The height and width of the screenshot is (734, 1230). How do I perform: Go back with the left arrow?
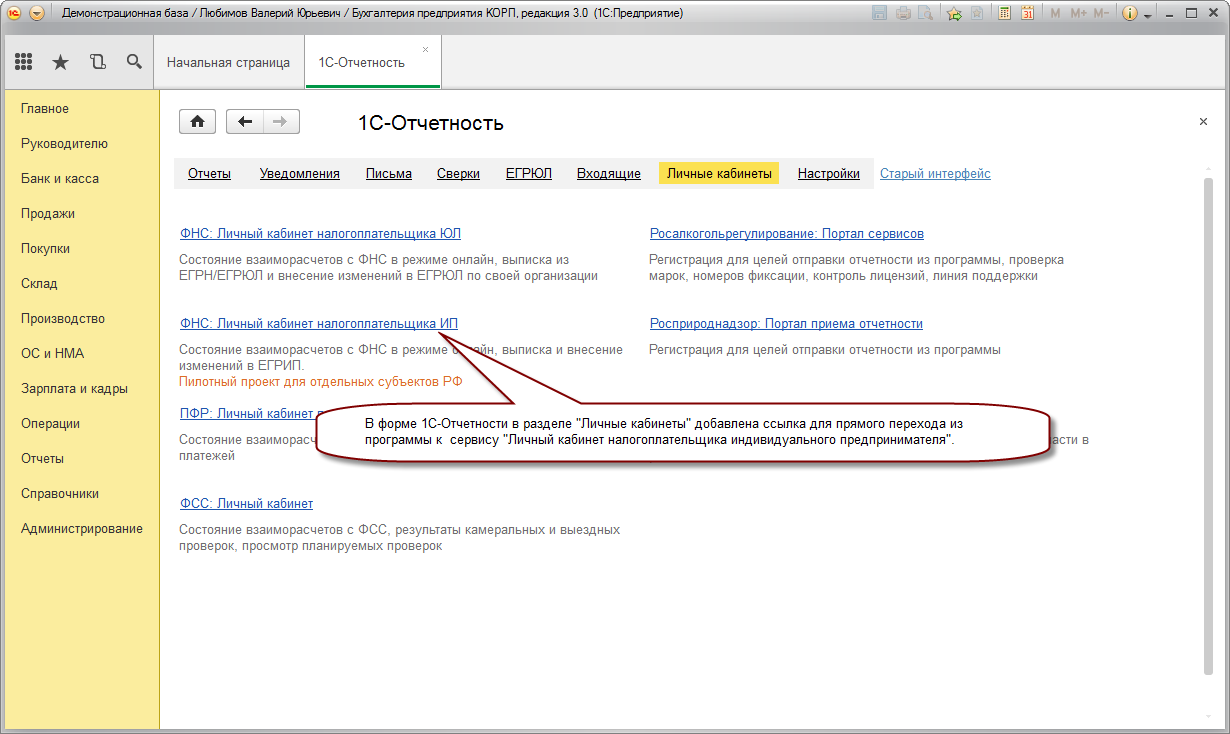(x=245, y=122)
